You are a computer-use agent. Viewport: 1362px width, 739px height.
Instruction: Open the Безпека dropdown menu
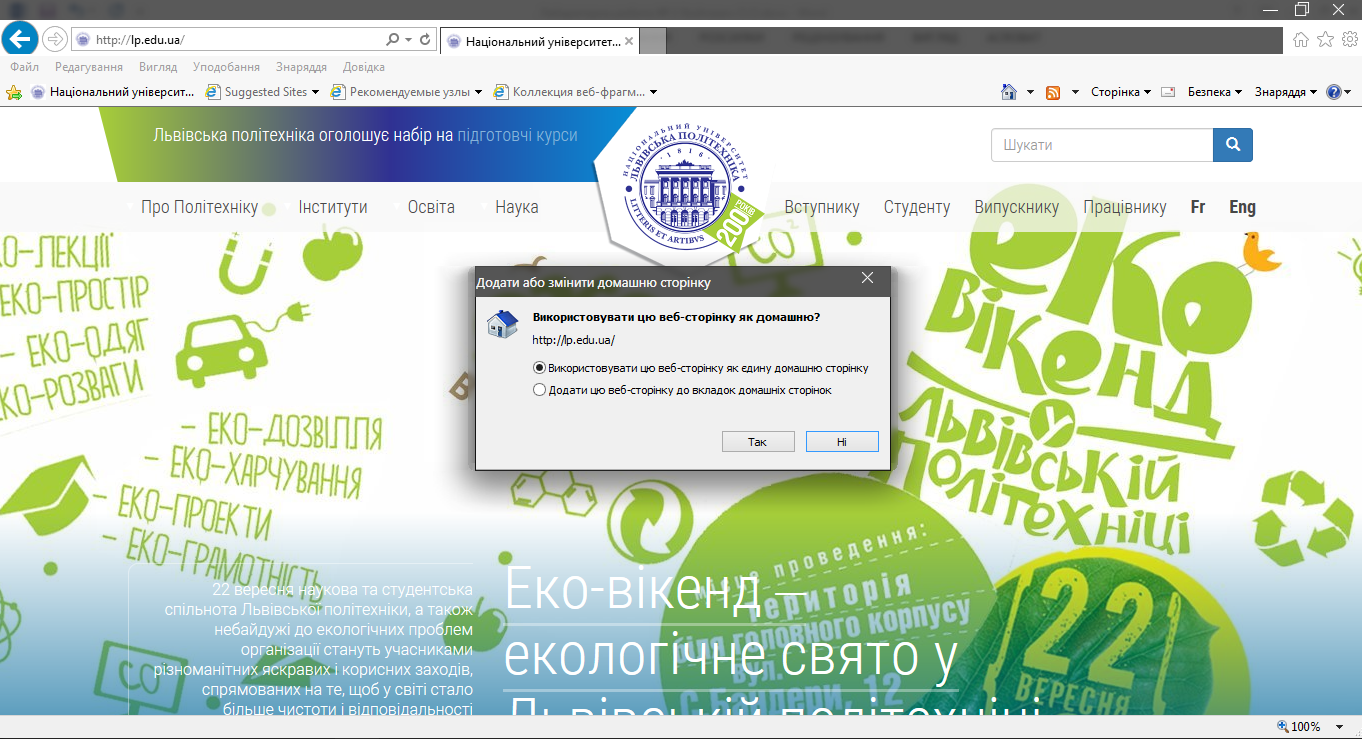(x=1214, y=92)
